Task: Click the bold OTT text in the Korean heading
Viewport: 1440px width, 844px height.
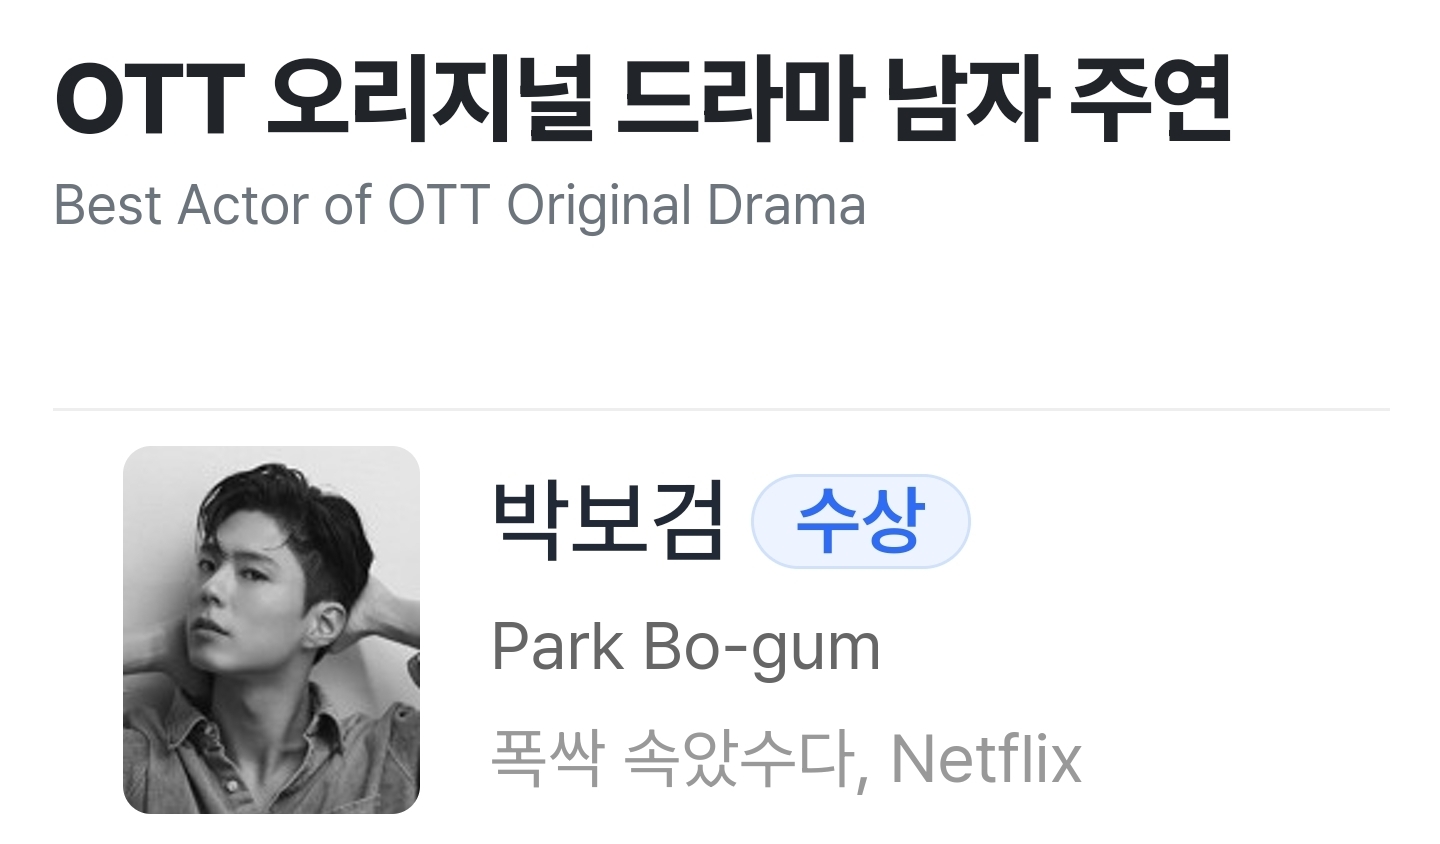Action: click(150, 100)
